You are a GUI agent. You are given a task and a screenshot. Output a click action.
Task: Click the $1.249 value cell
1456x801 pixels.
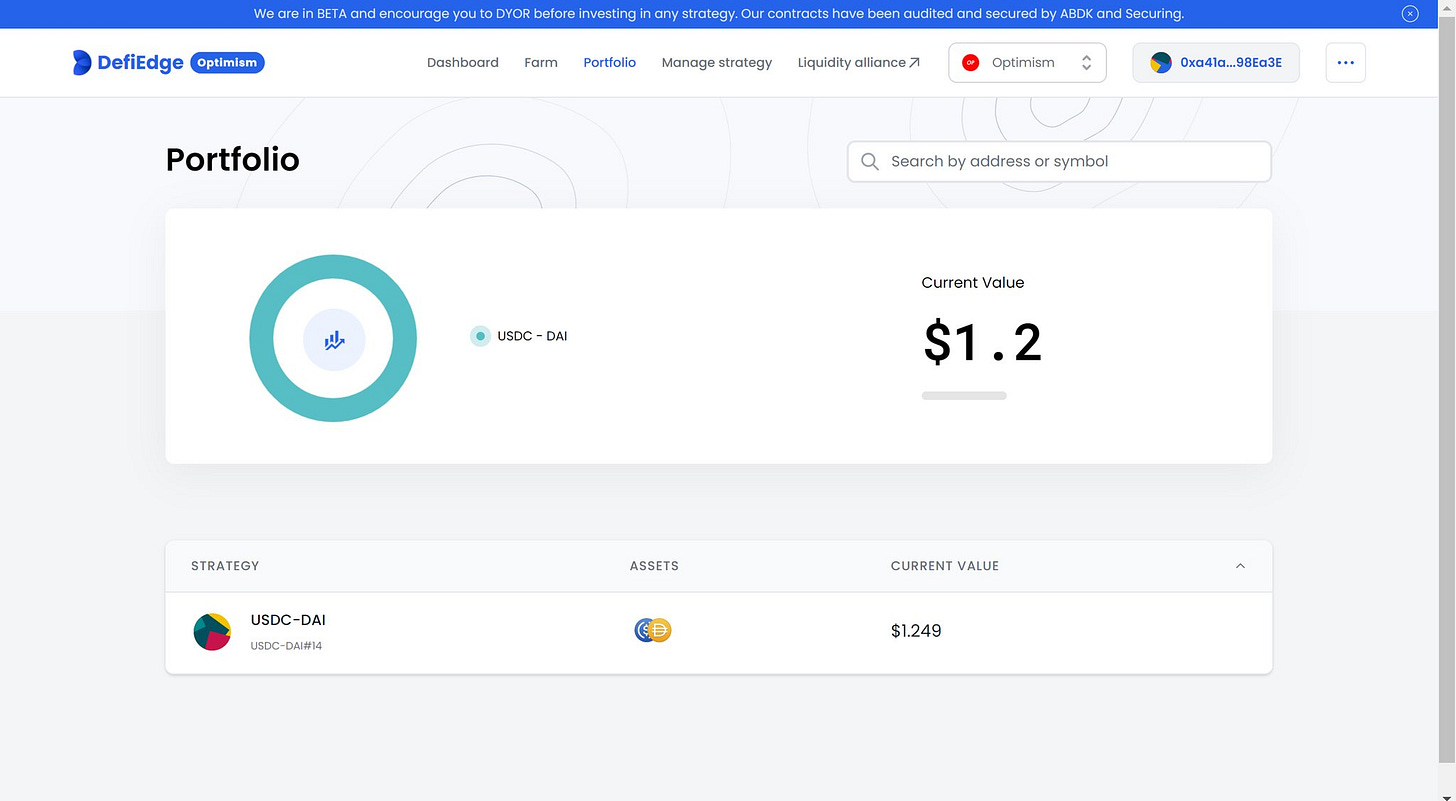click(x=916, y=631)
